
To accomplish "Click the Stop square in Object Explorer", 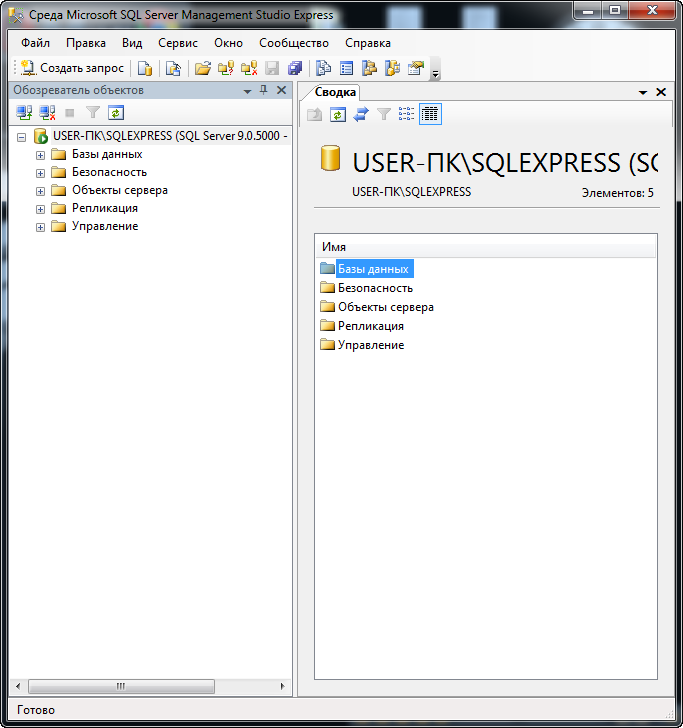I will tap(70, 113).
